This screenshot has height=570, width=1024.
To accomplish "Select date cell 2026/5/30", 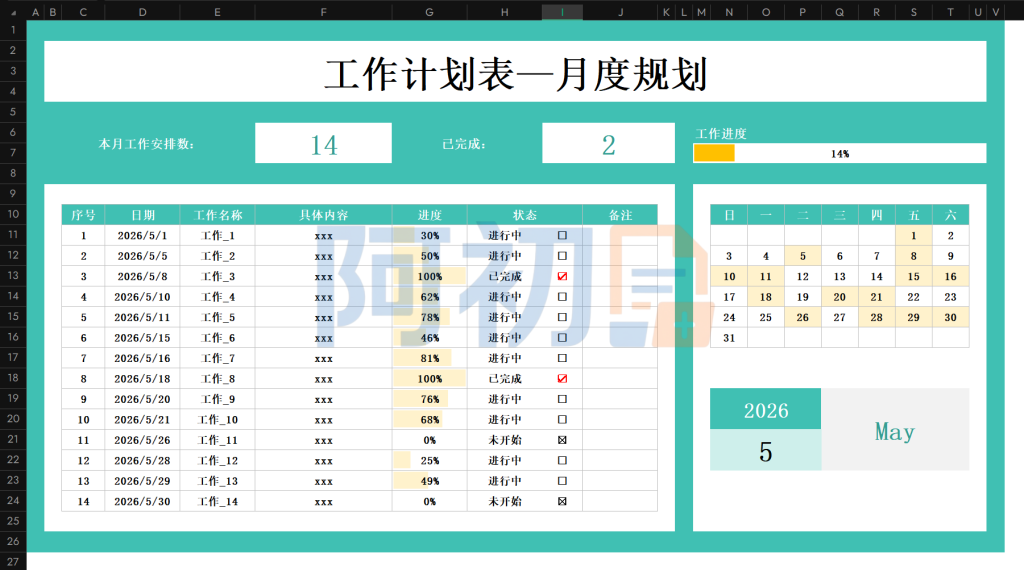I will [x=142, y=501].
